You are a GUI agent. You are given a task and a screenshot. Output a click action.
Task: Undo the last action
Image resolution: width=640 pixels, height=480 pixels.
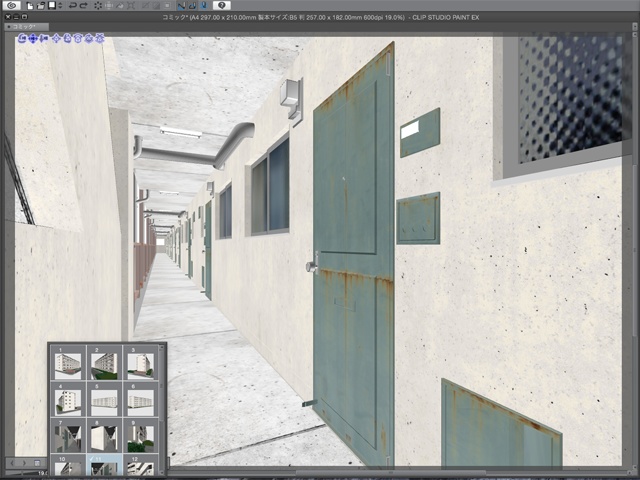pos(73,6)
